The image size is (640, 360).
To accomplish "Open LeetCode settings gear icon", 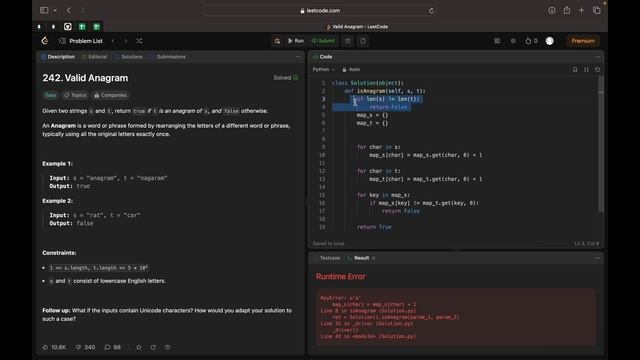I will coord(513,41).
